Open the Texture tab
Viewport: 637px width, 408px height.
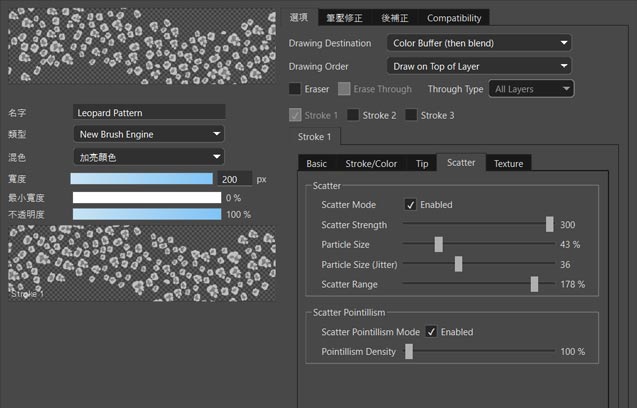pos(508,163)
